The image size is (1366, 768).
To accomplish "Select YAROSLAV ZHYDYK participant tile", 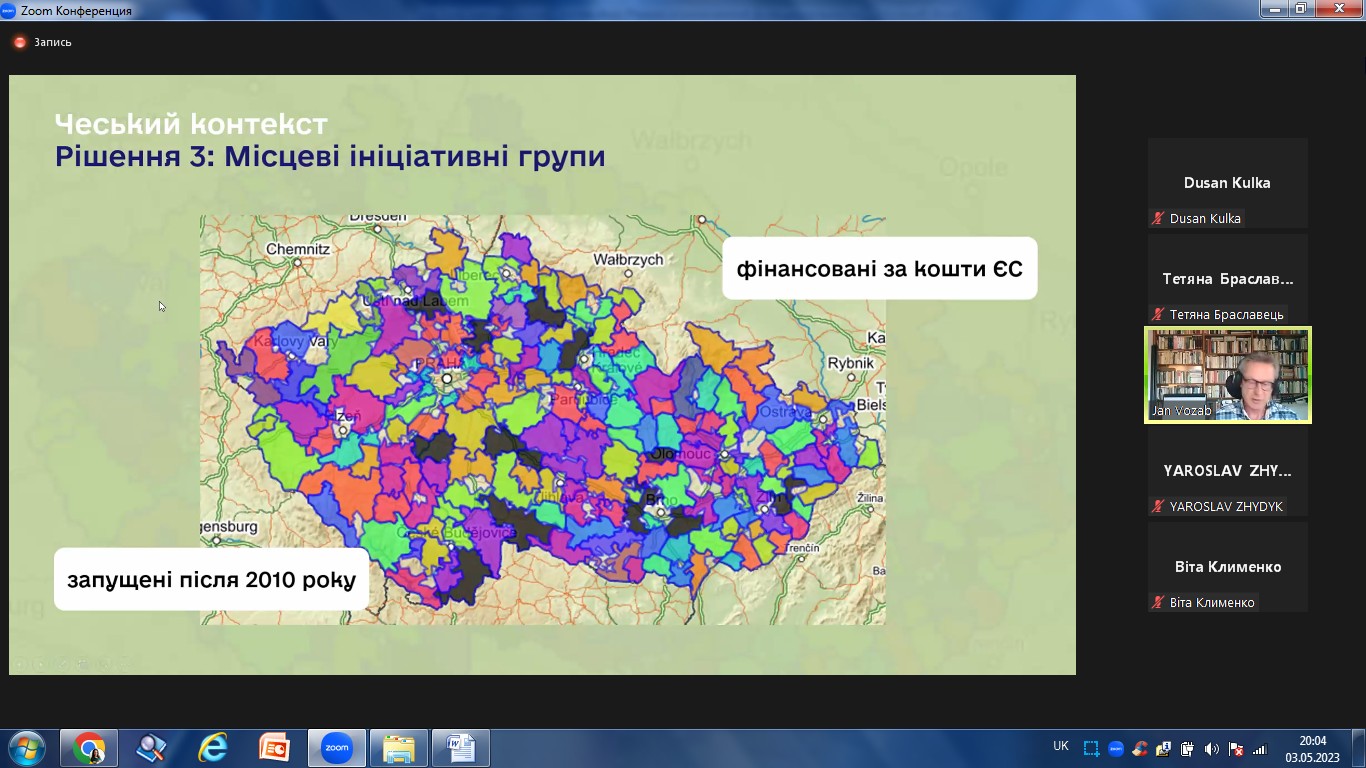I will coord(1227,471).
